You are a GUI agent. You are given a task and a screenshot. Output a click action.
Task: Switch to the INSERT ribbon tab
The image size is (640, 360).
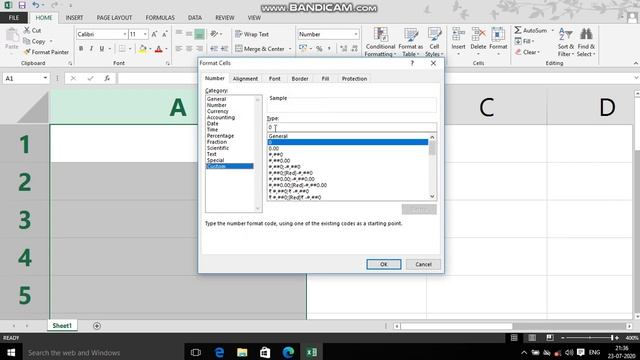(x=74, y=18)
